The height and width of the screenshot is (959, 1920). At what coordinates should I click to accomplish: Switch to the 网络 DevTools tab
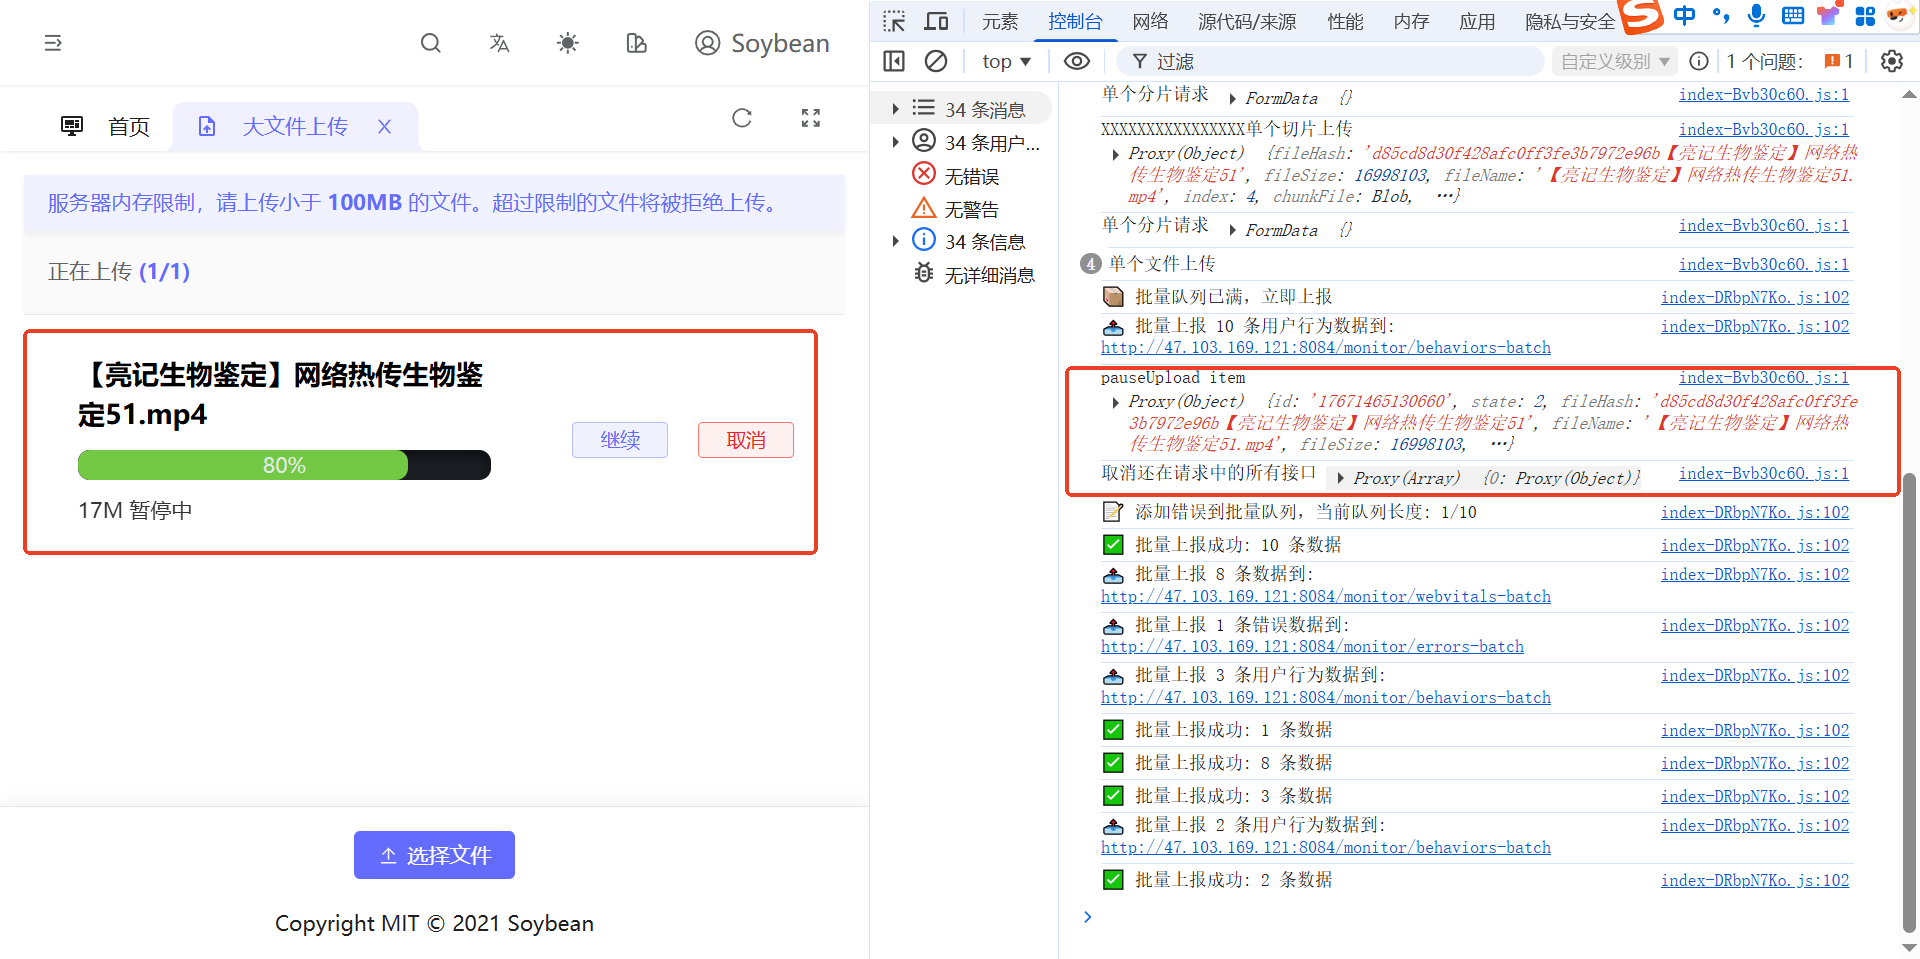tap(1151, 21)
